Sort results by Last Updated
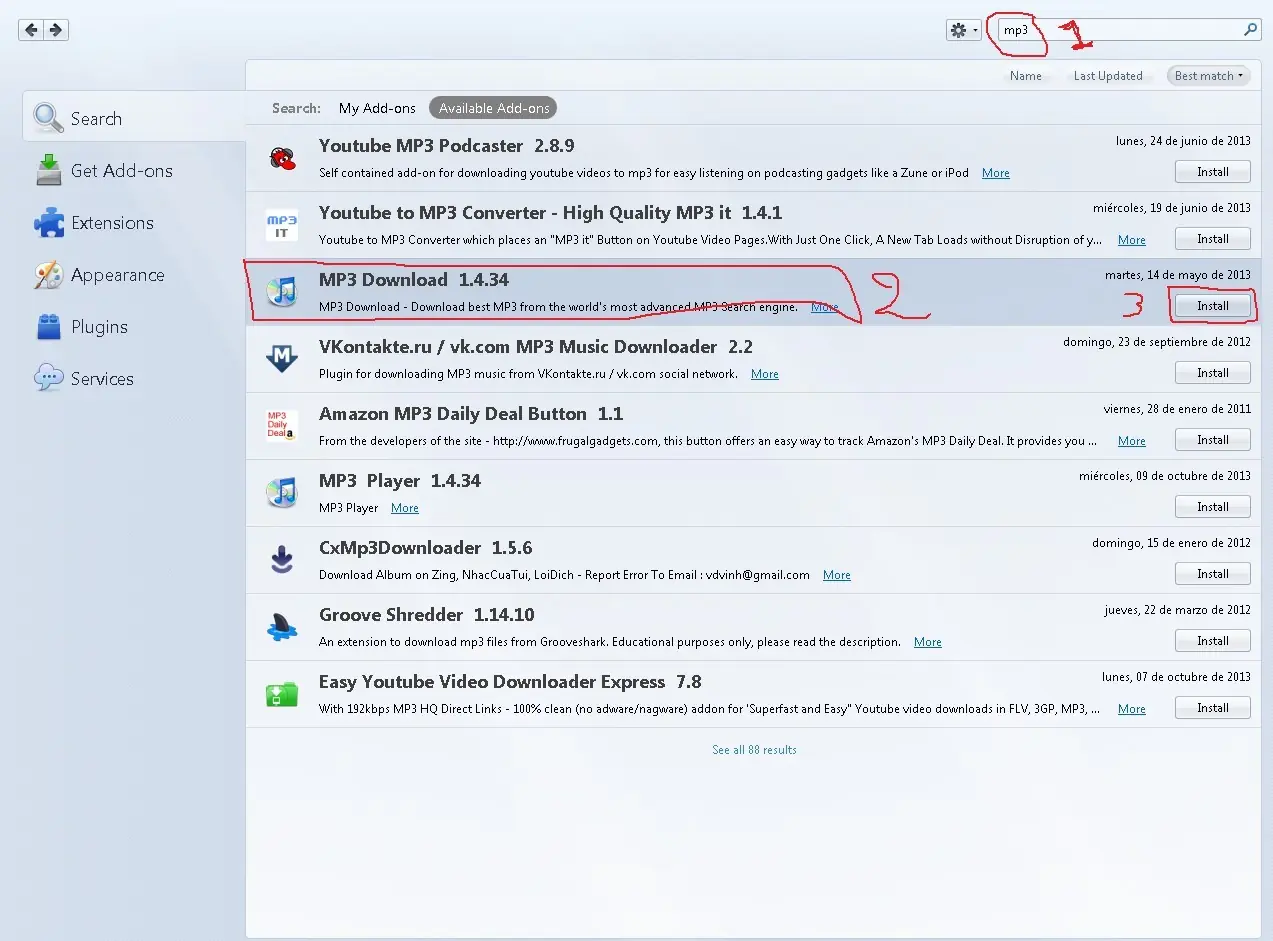This screenshot has height=941, width=1273. 1108,76
